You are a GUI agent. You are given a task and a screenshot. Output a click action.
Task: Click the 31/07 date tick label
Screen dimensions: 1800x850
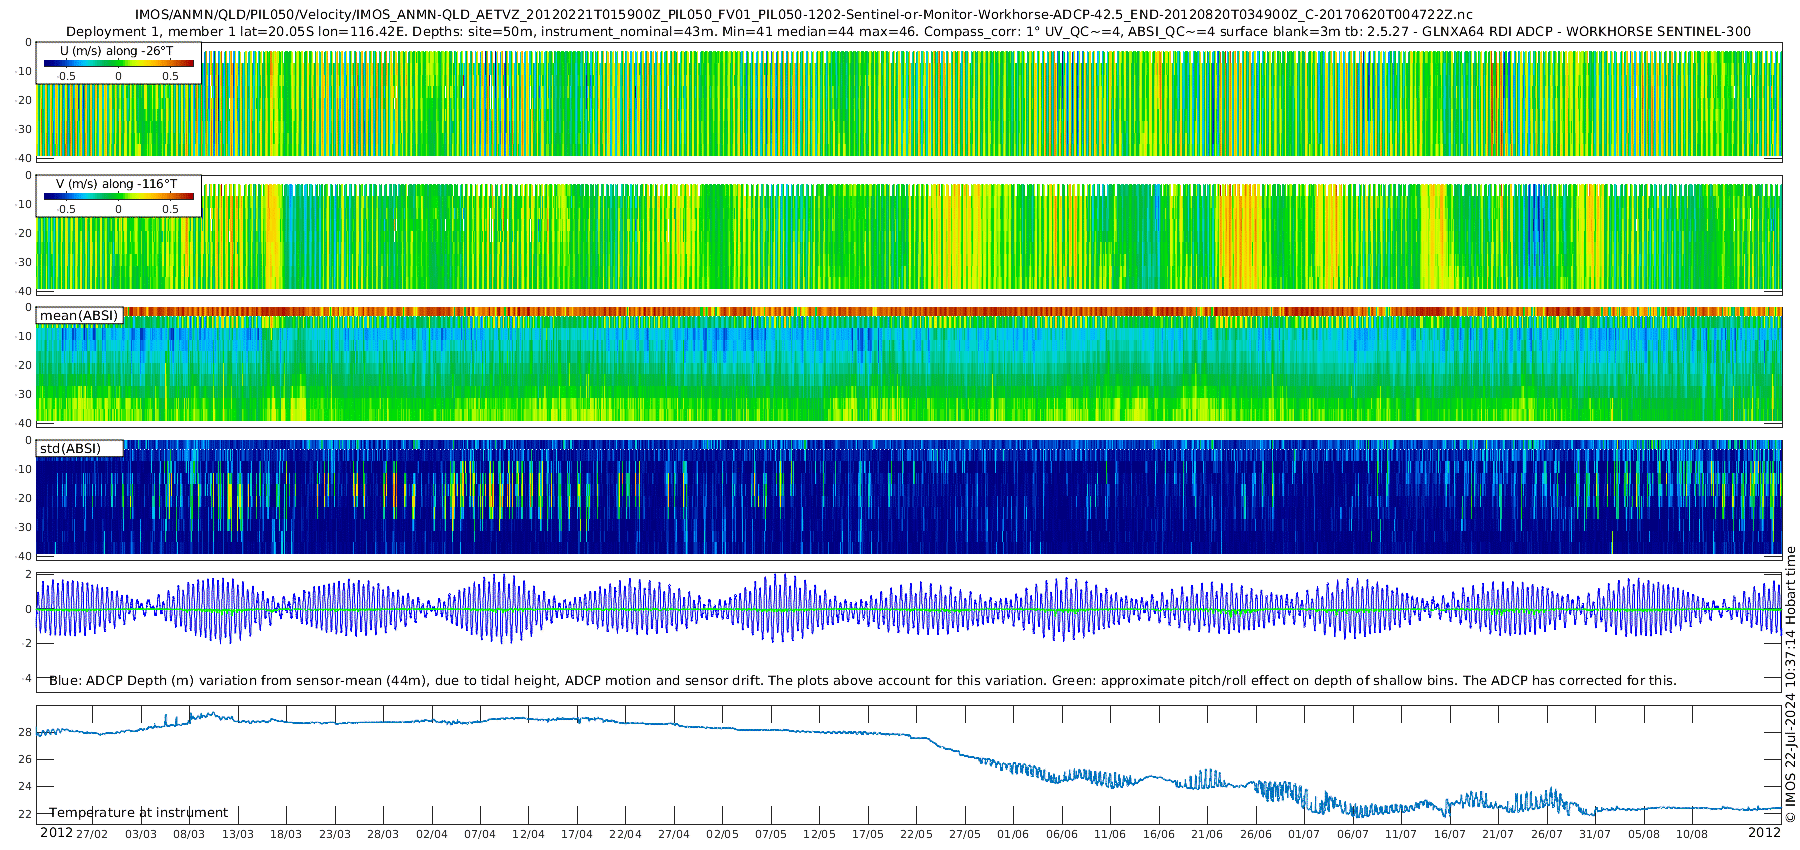pos(1595,834)
